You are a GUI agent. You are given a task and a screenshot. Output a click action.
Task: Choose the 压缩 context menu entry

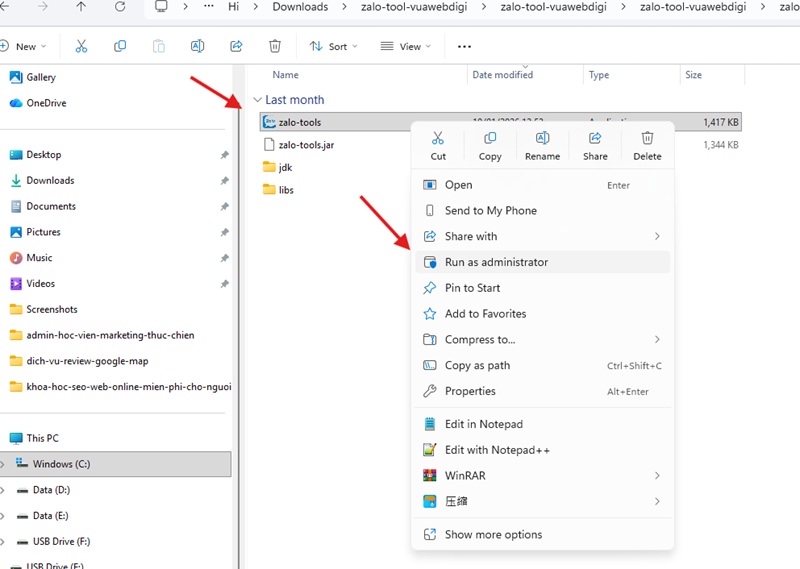point(542,501)
